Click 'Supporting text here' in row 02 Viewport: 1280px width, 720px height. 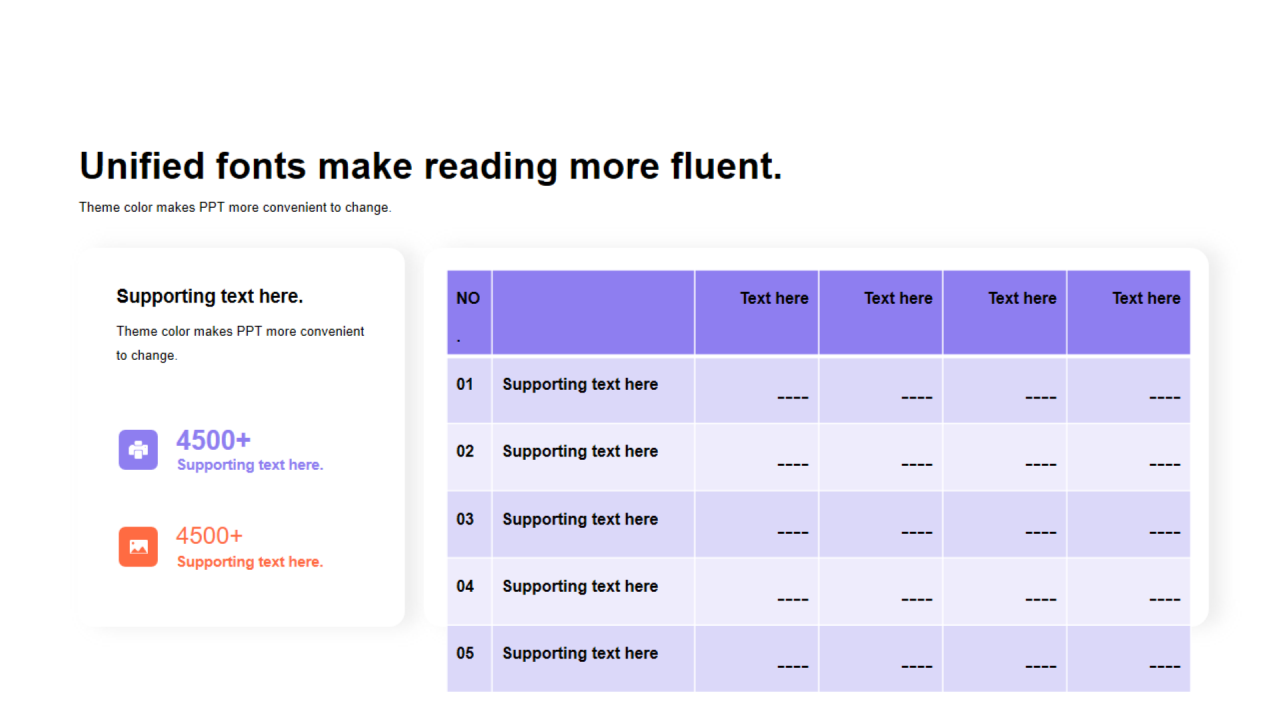(x=580, y=451)
